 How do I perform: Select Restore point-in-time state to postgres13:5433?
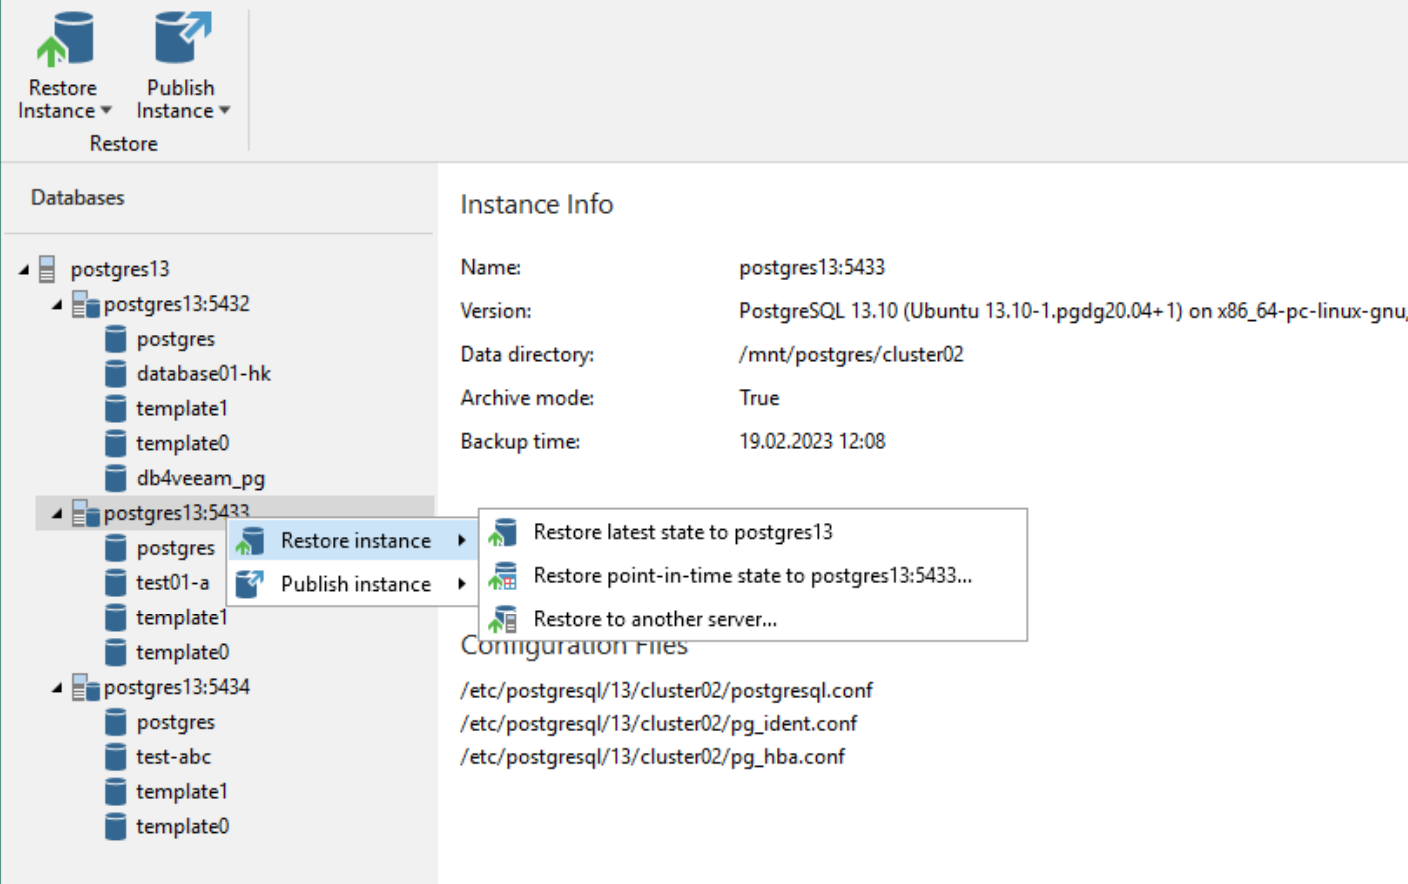pyautogui.click(x=751, y=576)
